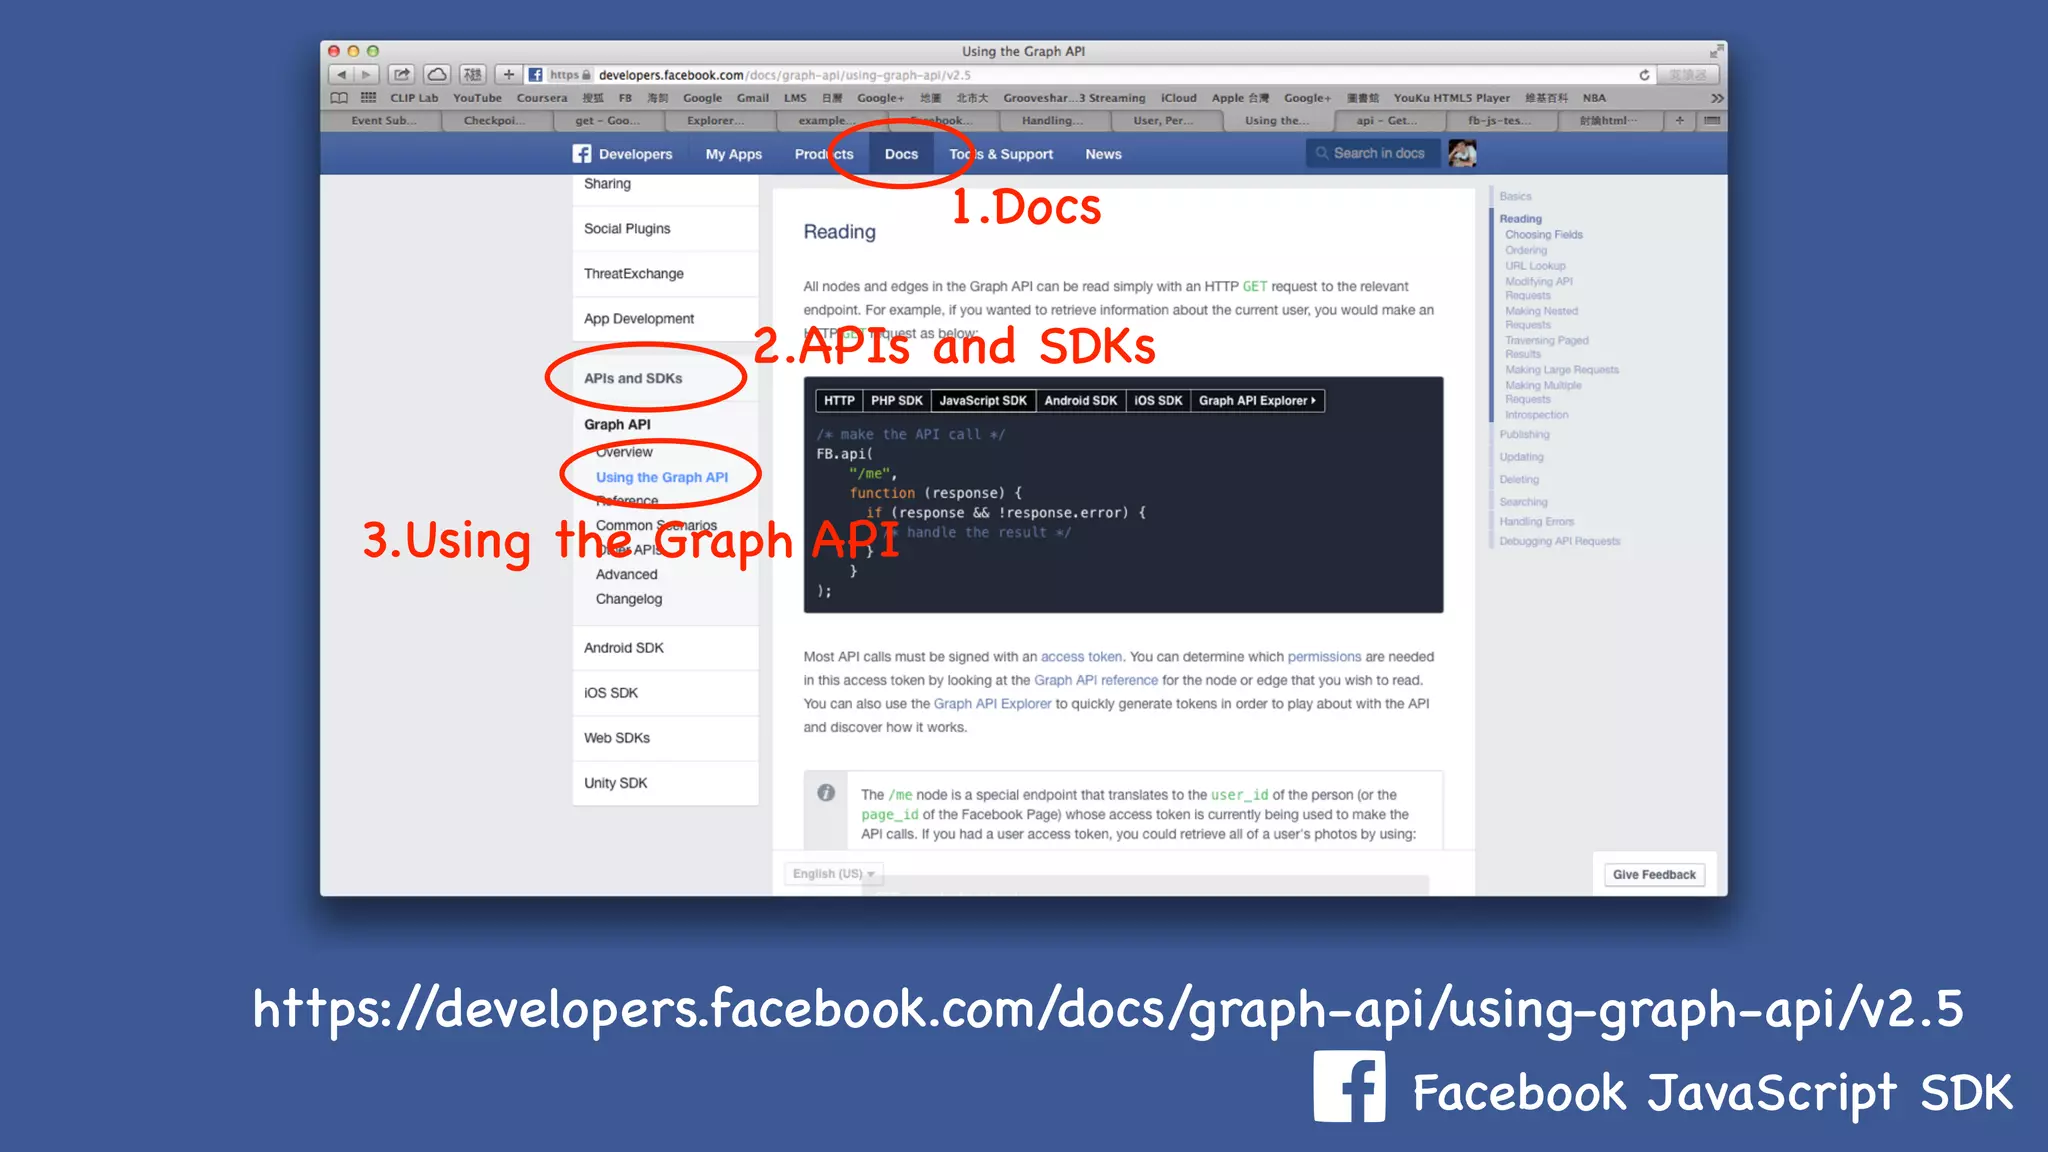The width and height of the screenshot is (2048, 1152).
Task: Click the Give Feedback button
Action: pos(1654,875)
